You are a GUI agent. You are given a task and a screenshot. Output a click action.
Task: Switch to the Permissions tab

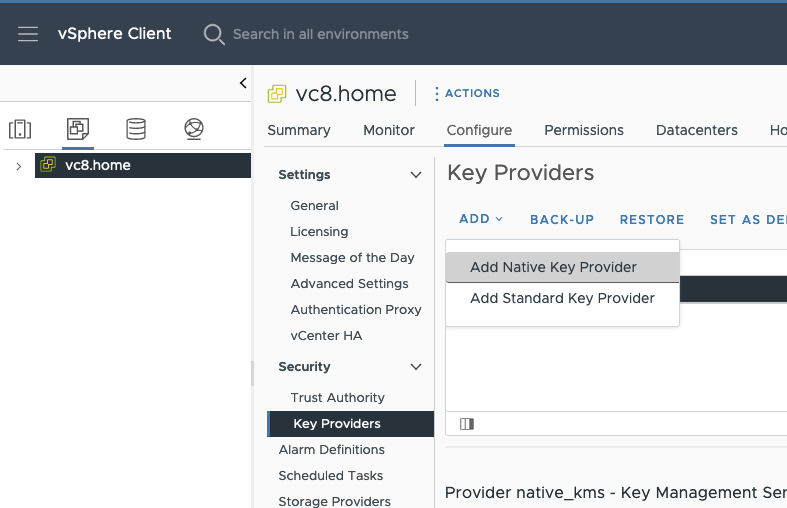pos(584,130)
